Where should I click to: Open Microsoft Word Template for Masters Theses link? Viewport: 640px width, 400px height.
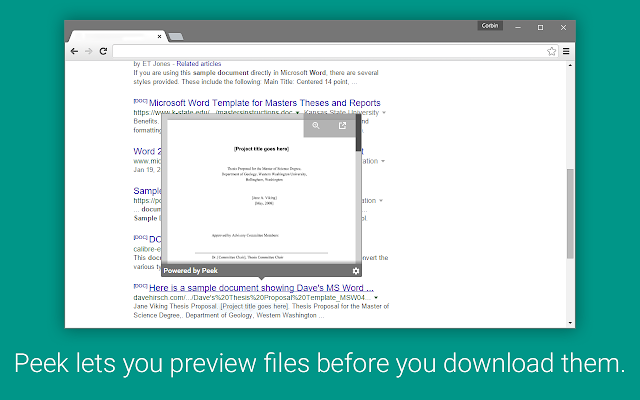264,103
